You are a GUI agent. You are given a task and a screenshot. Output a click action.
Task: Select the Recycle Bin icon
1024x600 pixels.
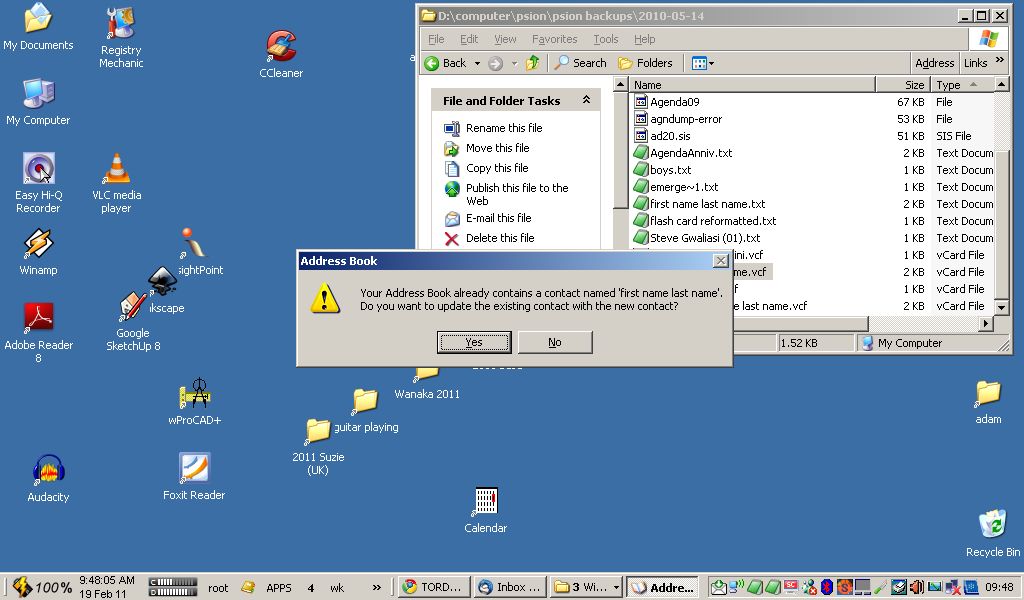coord(992,524)
